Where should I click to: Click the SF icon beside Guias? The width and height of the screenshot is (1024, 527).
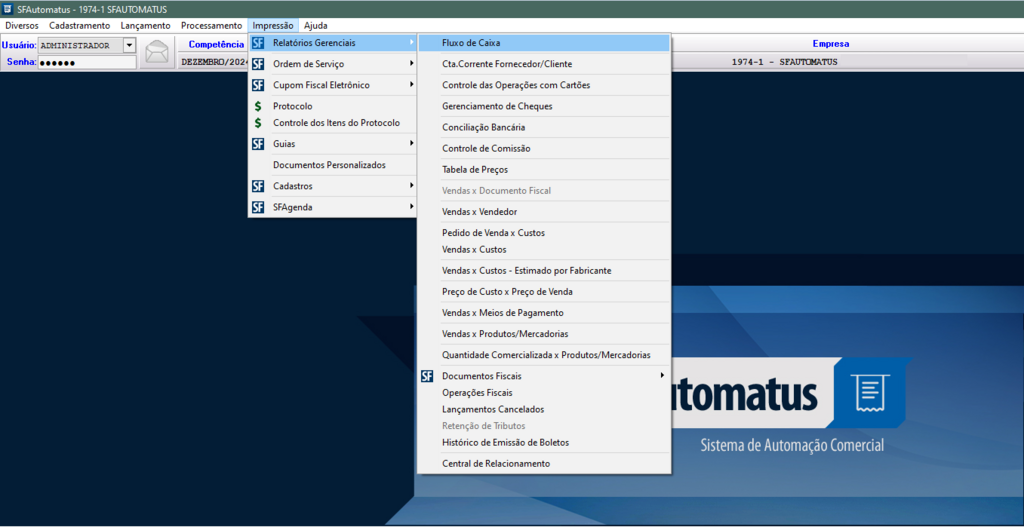[x=258, y=144]
